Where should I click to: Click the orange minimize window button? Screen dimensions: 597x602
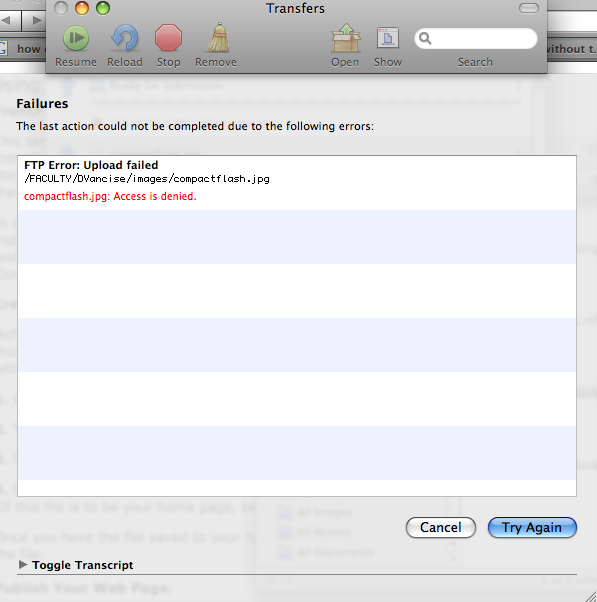[82, 8]
